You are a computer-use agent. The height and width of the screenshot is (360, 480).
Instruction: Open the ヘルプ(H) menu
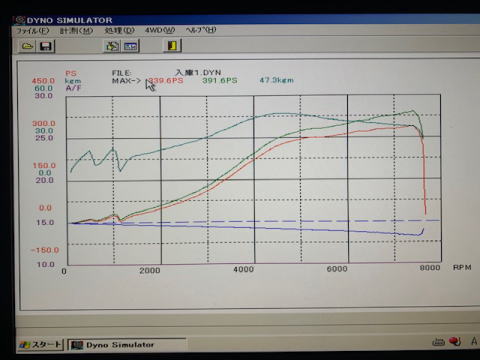pyautogui.click(x=201, y=30)
